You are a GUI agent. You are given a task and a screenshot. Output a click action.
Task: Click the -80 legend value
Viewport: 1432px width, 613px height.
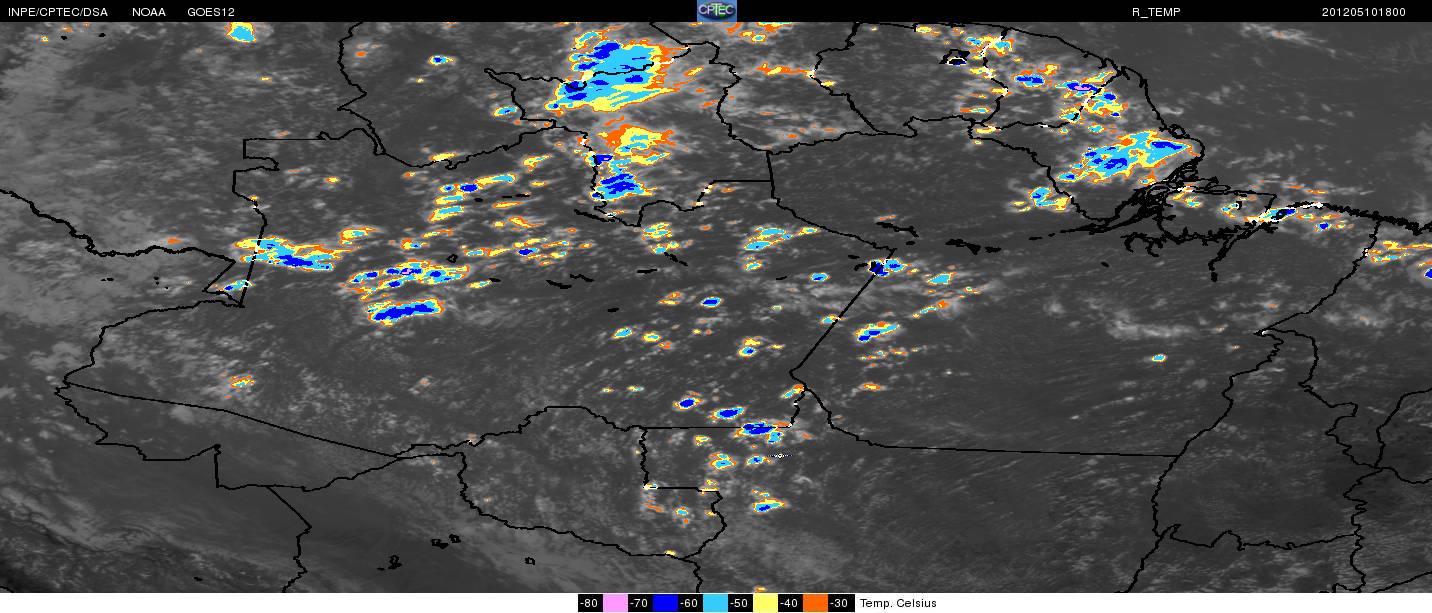590,603
